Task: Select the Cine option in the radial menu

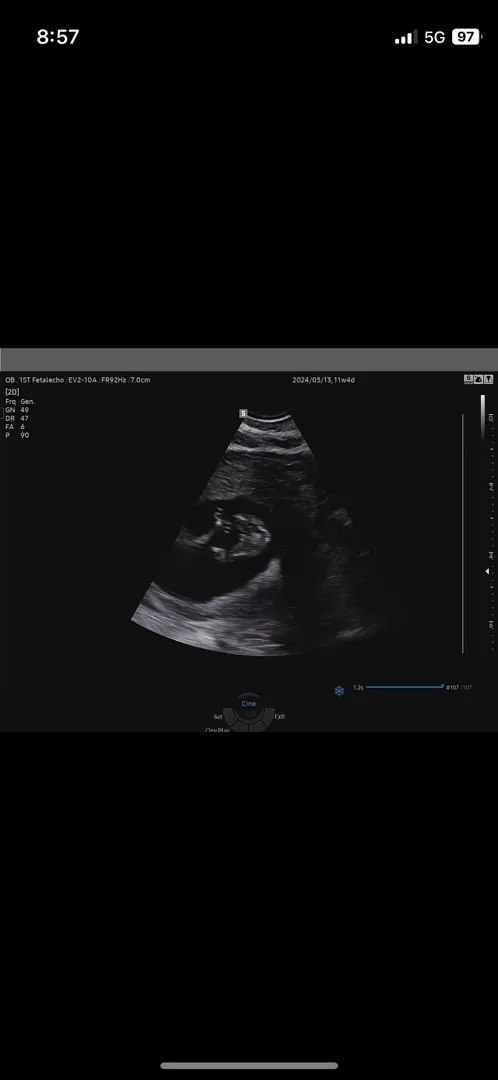Action: [x=249, y=703]
